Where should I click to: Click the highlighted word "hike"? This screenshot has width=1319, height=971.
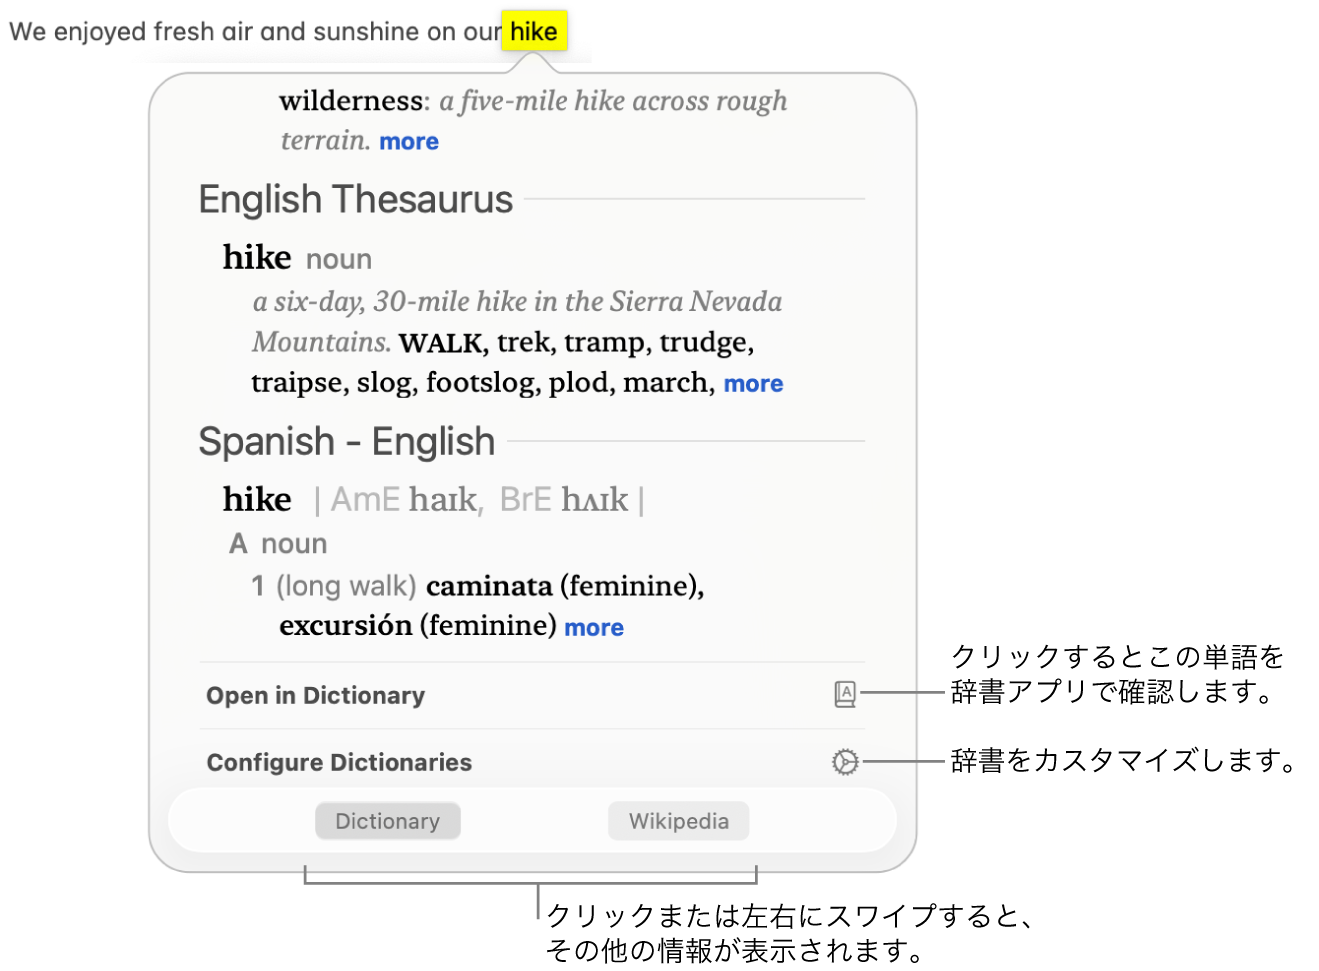click(534, 32)
